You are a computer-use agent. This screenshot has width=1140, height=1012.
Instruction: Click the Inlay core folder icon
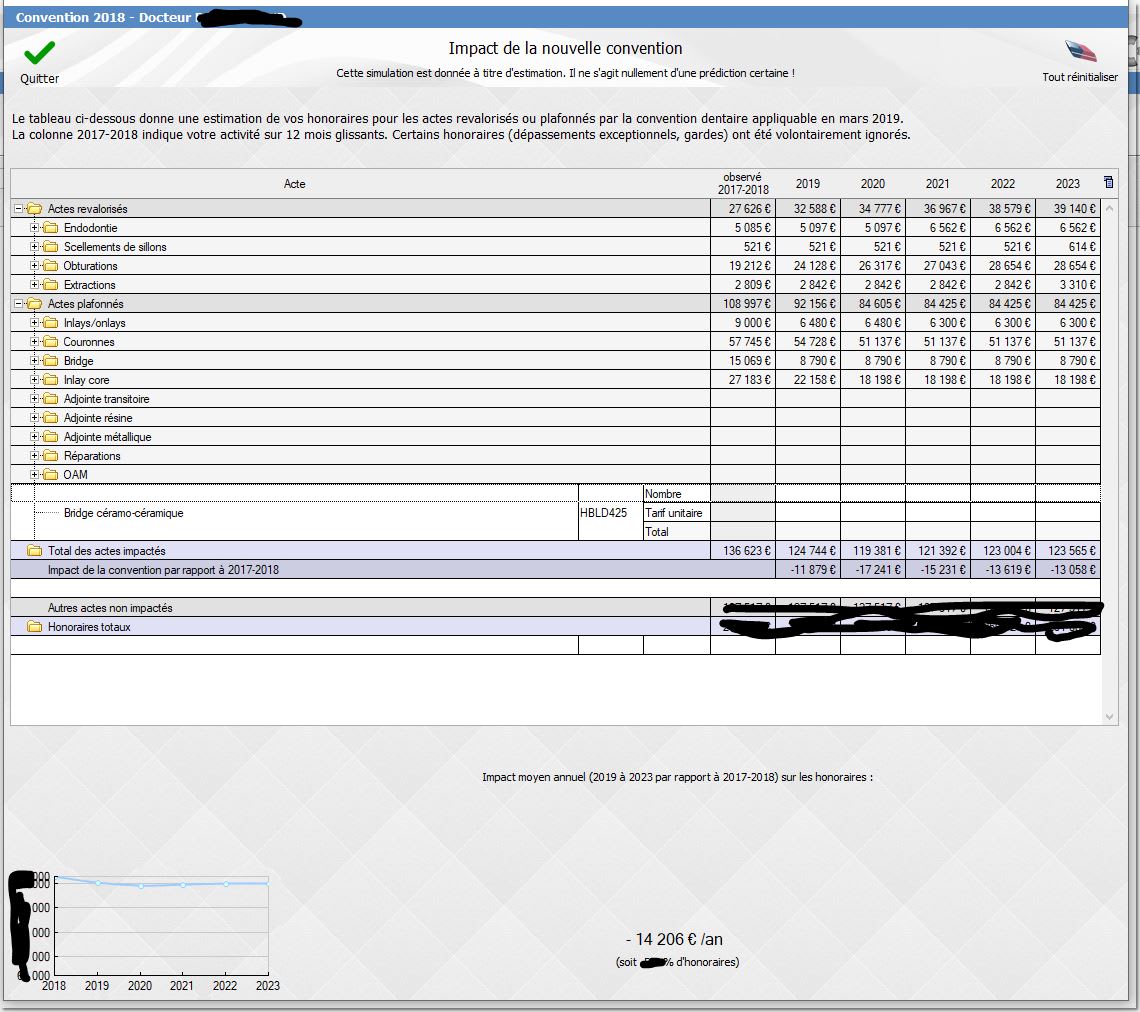pyautogui.click(x=50, y=380)
